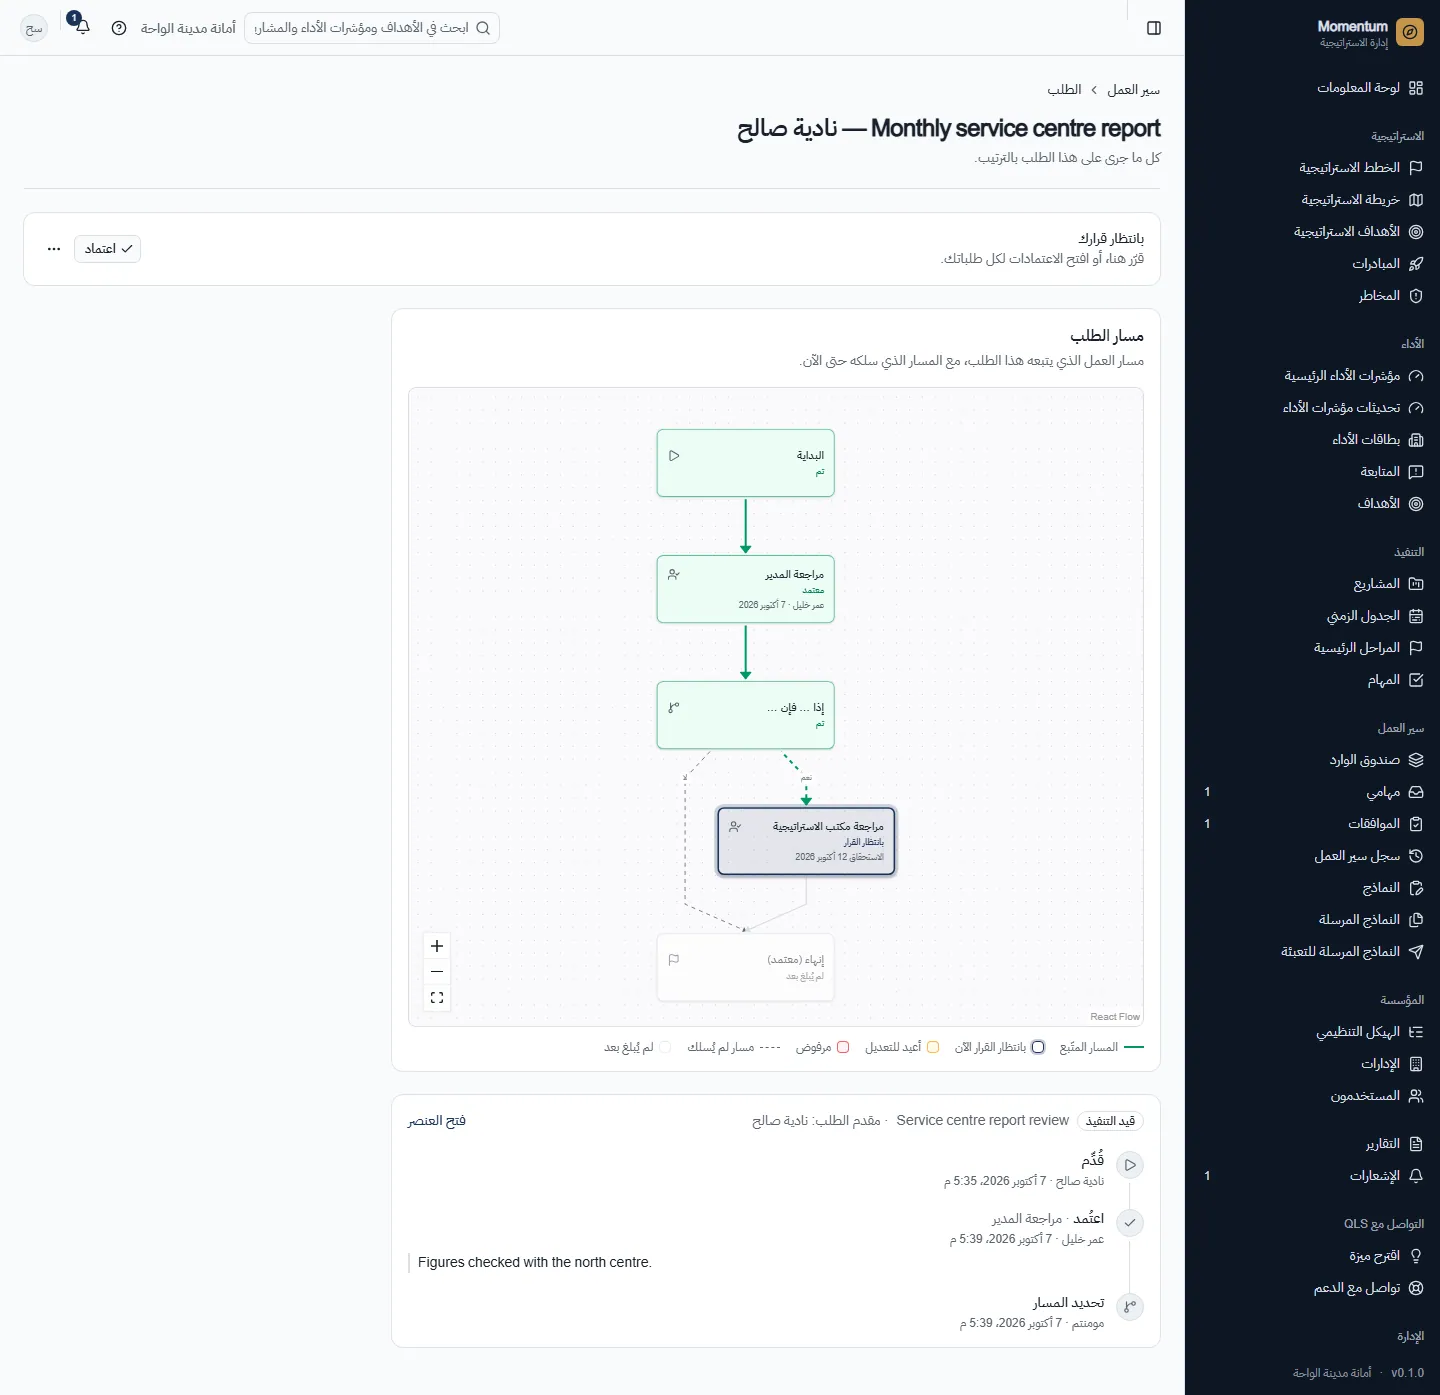This screenshot has height=1395, width=1440.
Task: Go to سير العمل breadcrumb
Action: [x=1133, y=90]
